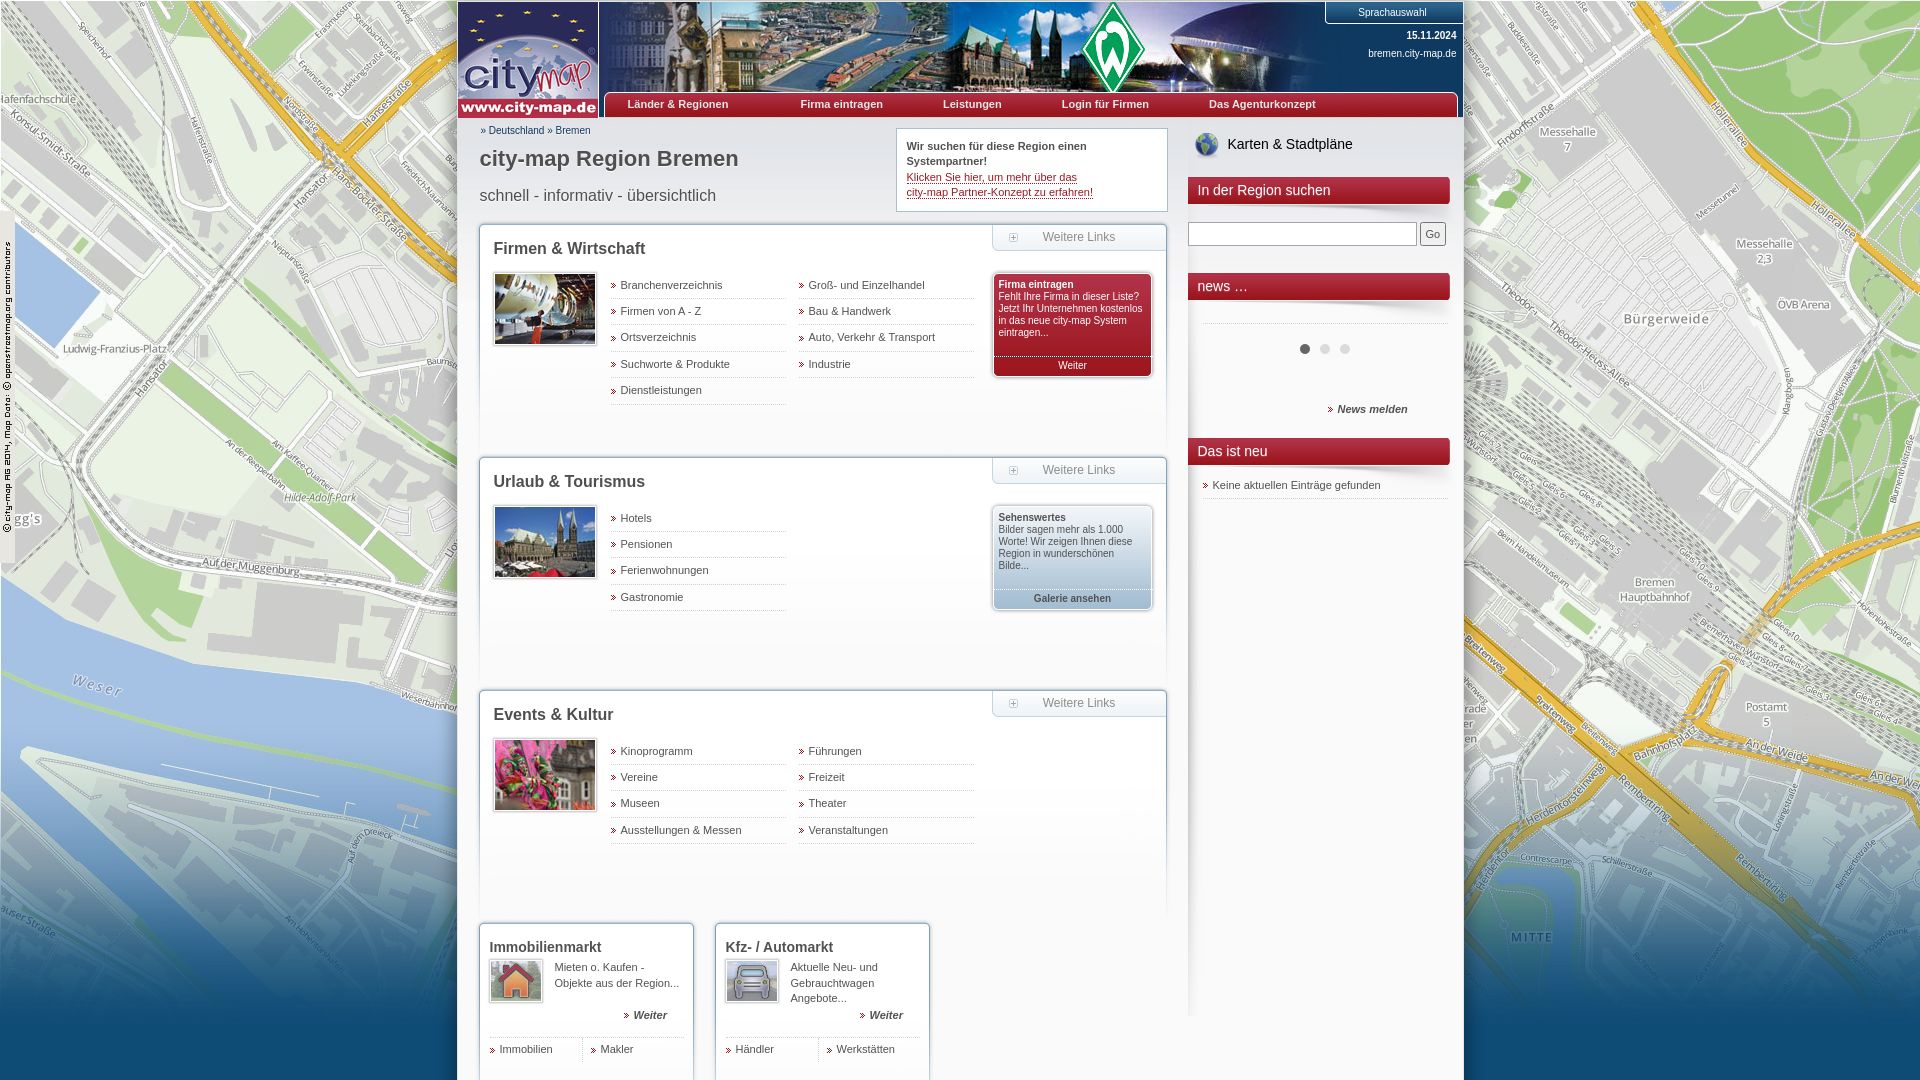The height and width of the screenshot is (1080, 1920).
Task: Click the globe icon beside Karten & Stadtpläne
Action: click(x=1207, y=145)
